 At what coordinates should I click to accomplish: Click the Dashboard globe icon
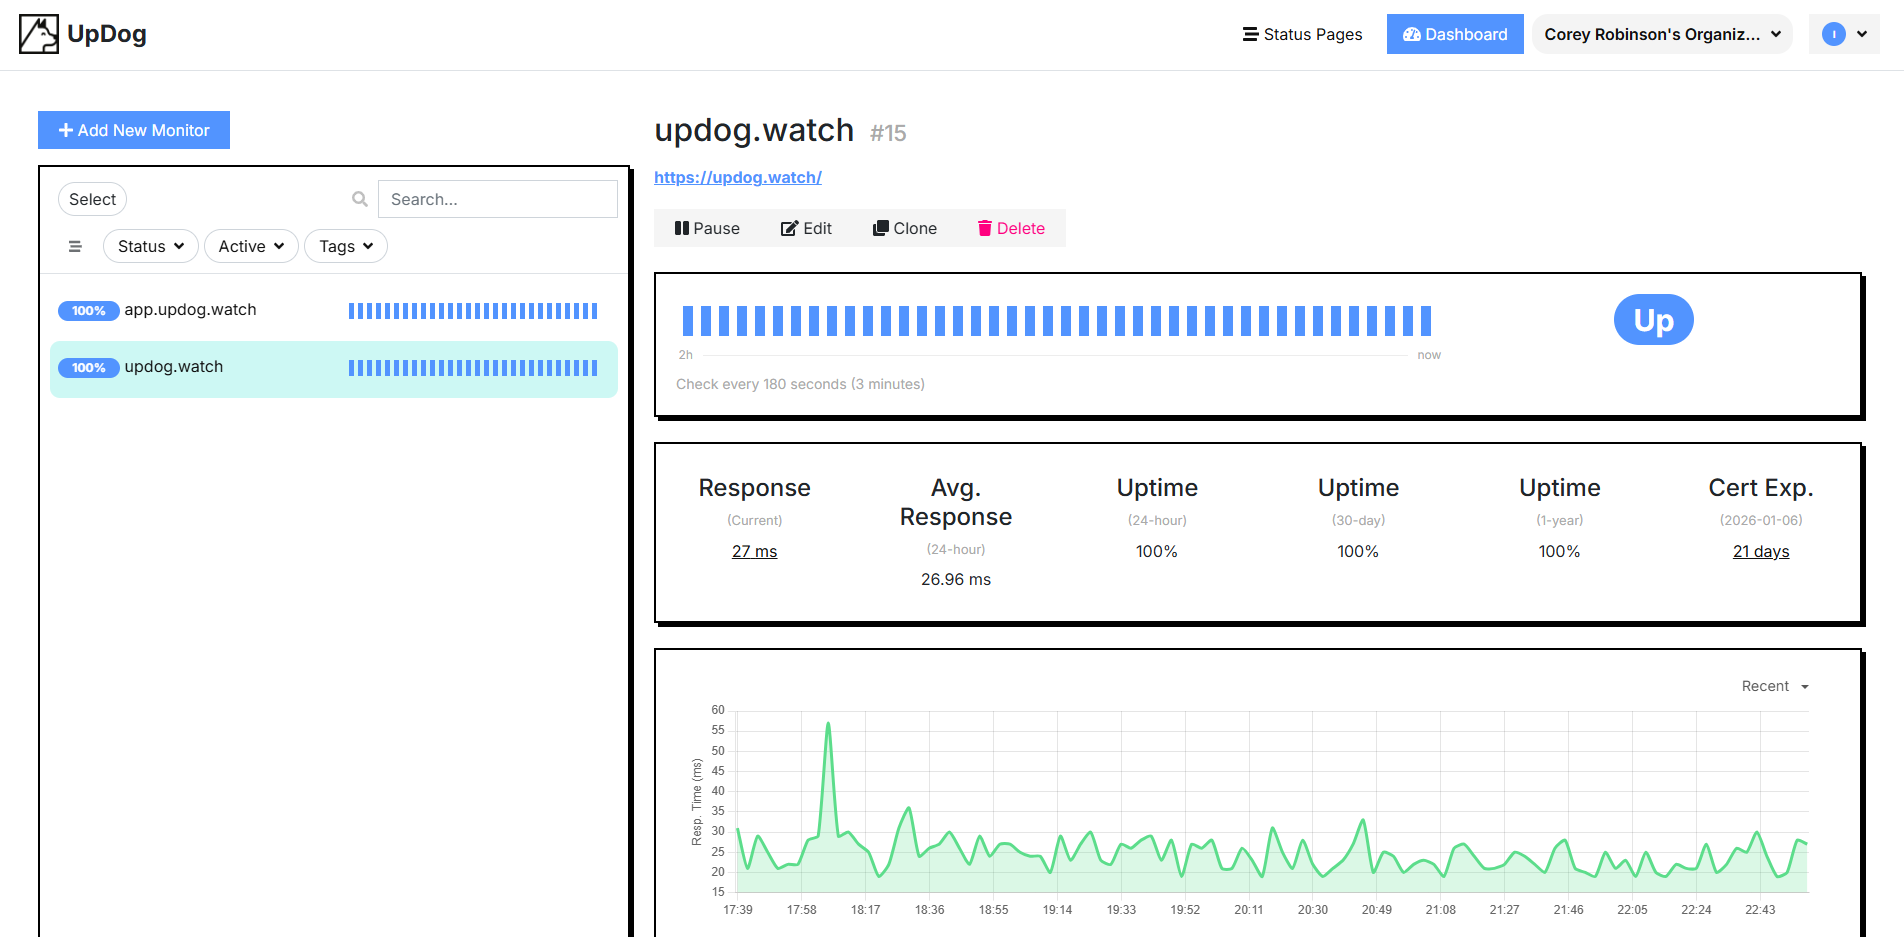(1411, 34)
